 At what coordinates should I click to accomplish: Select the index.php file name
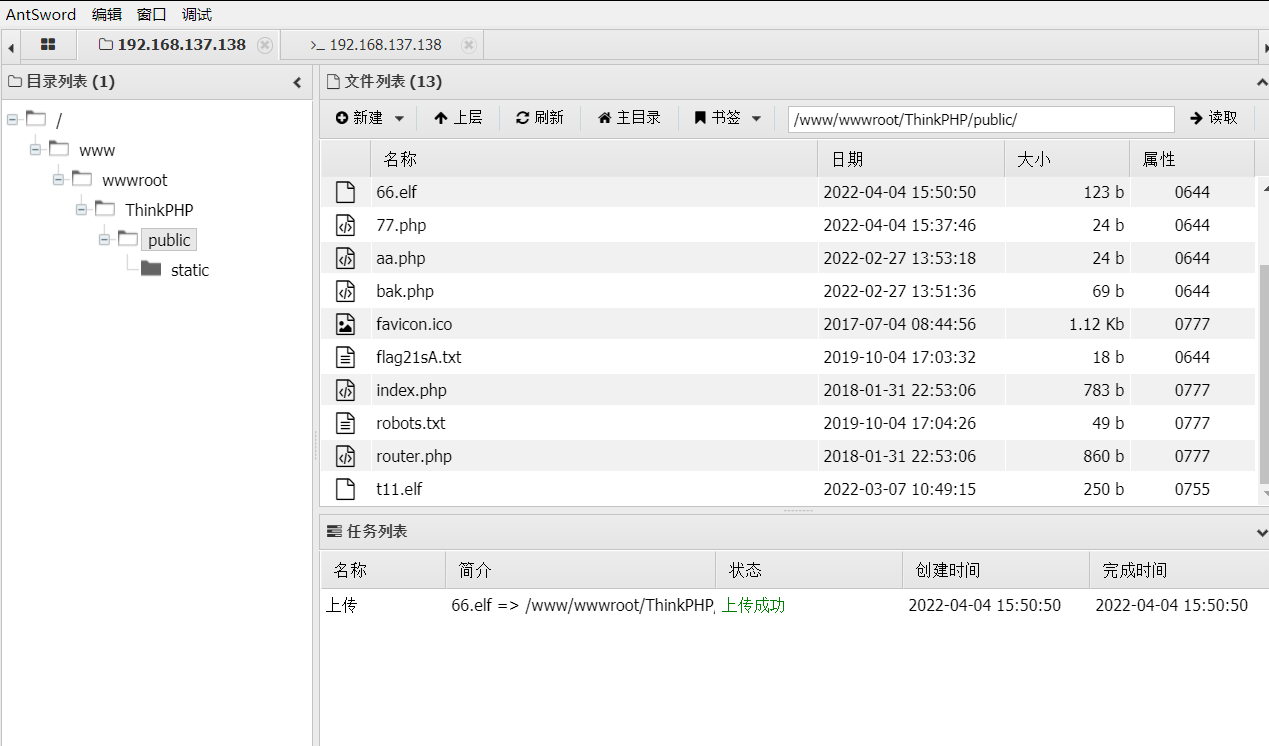(411, 390)
